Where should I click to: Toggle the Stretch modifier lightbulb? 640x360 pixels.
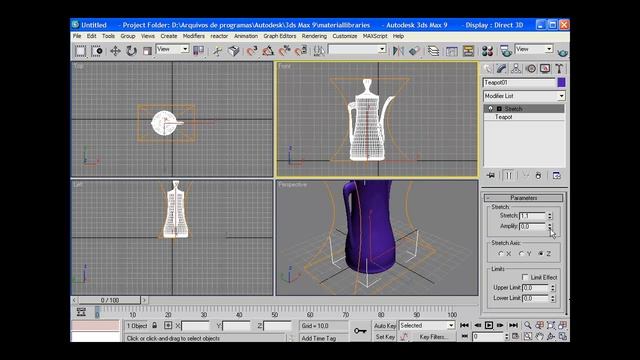490,109
